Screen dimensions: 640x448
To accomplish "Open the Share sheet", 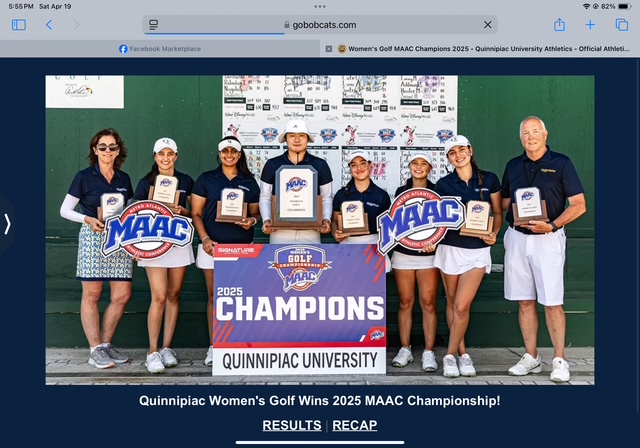I will [x=559, y=24].
